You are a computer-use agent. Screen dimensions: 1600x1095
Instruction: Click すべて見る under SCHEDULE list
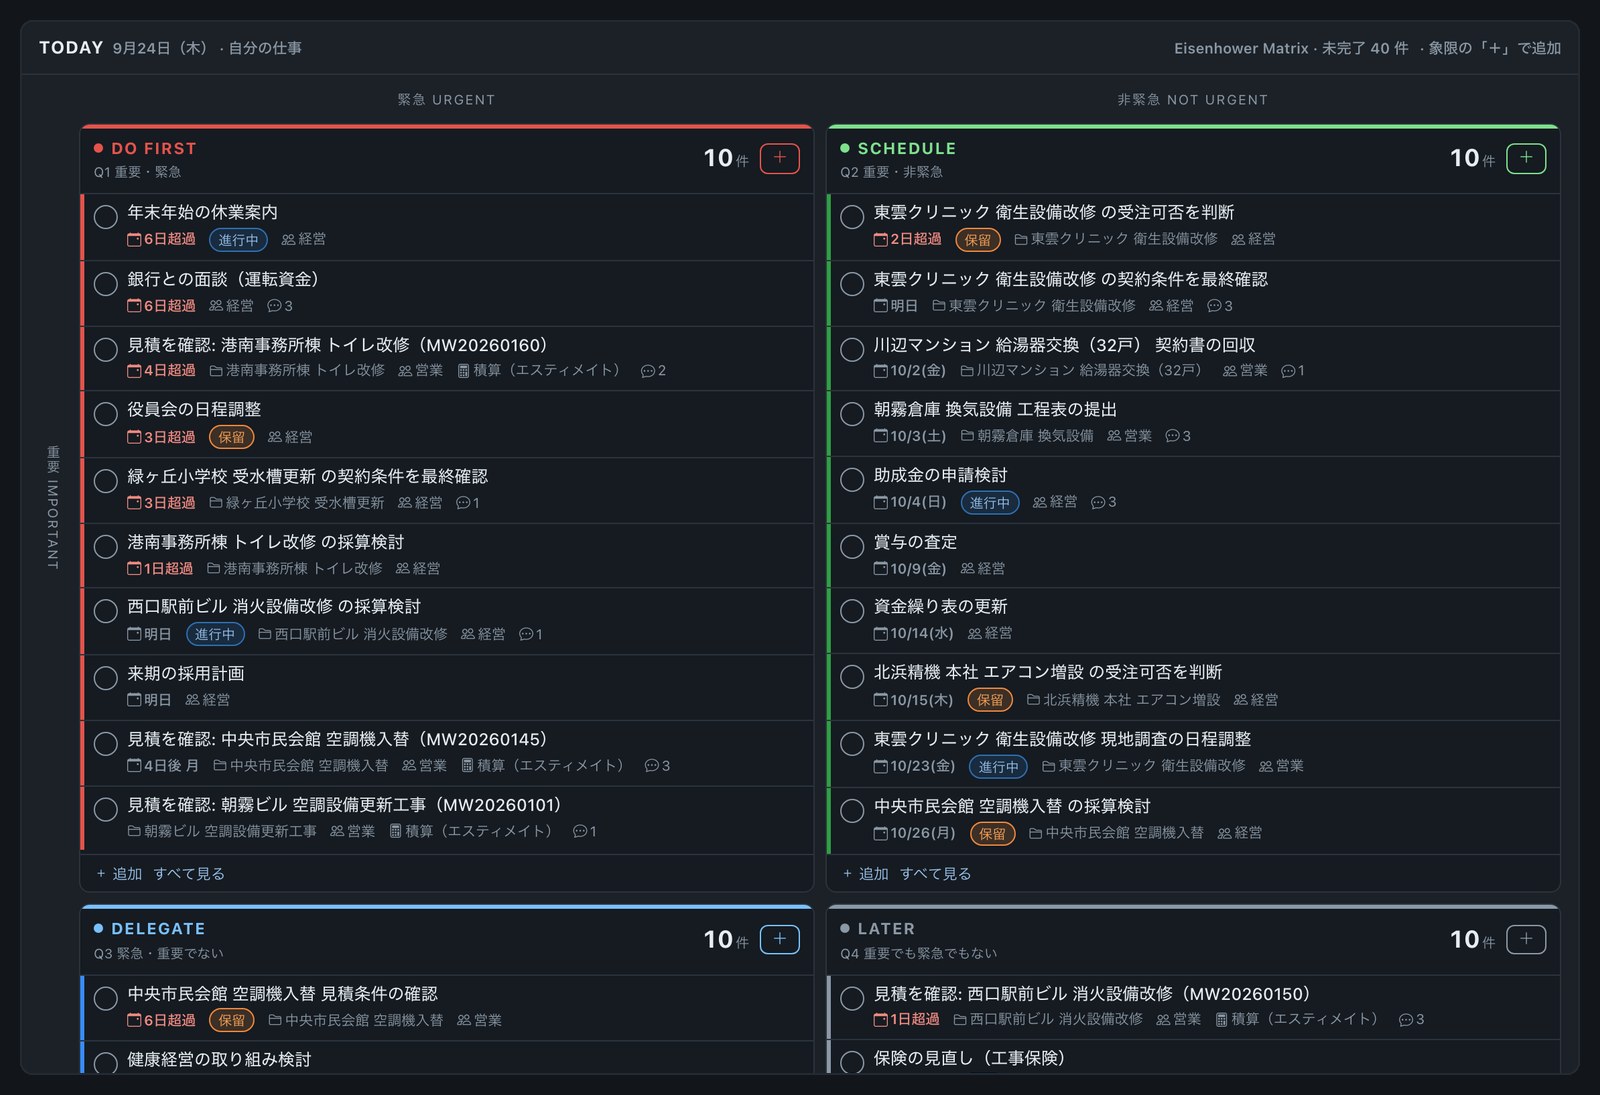click(x=936, y=874)
